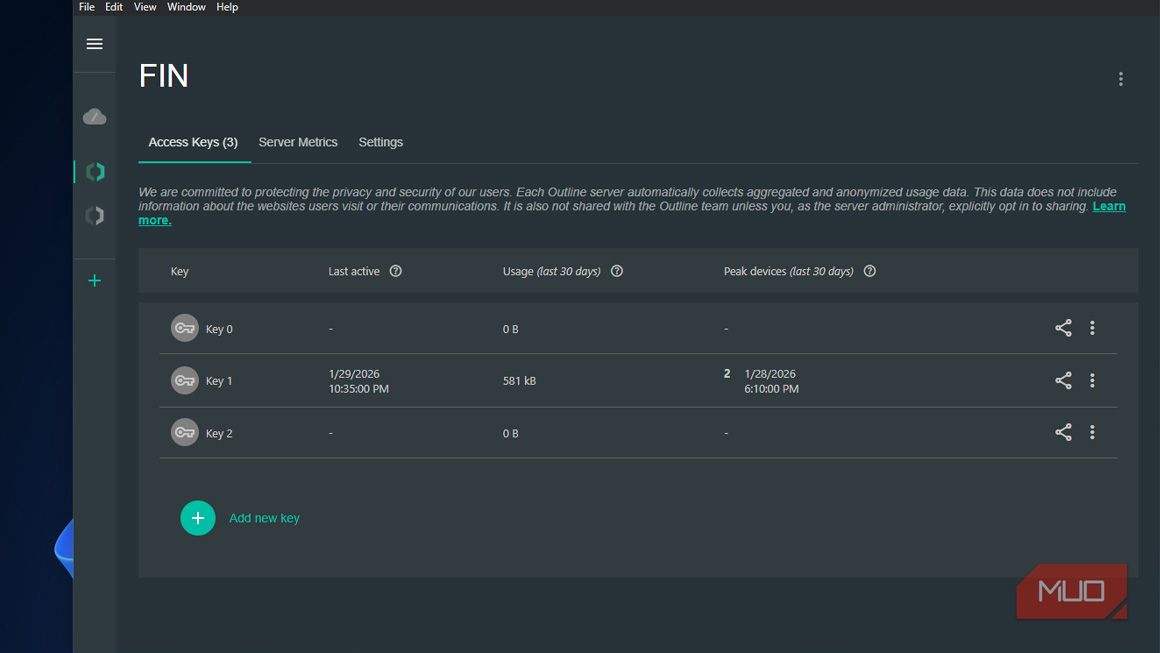The width and height of the screenshot is (1160, 653).
Task: Click the peak device count 2 for Key 1
Action: (x=727, y=373)
